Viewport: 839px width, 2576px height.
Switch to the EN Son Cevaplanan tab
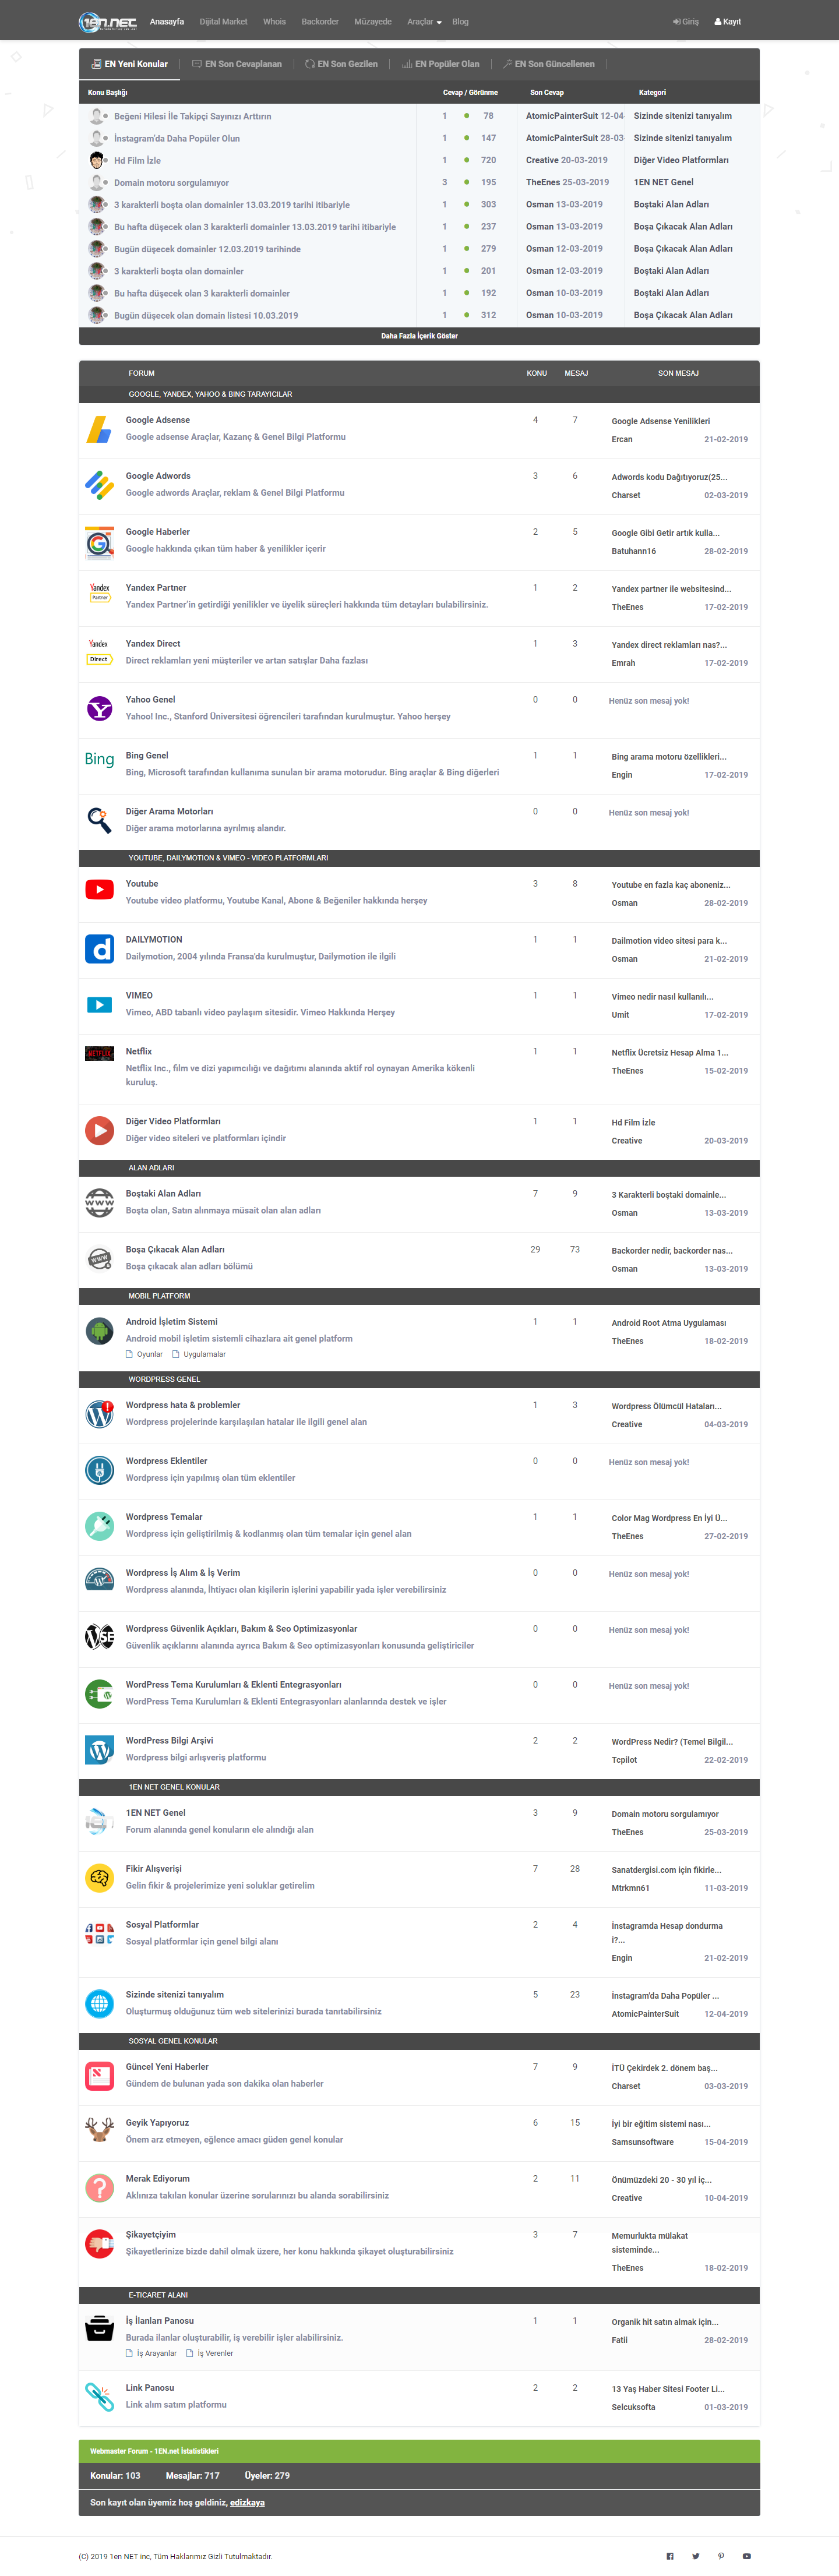[x=237, y=64]
